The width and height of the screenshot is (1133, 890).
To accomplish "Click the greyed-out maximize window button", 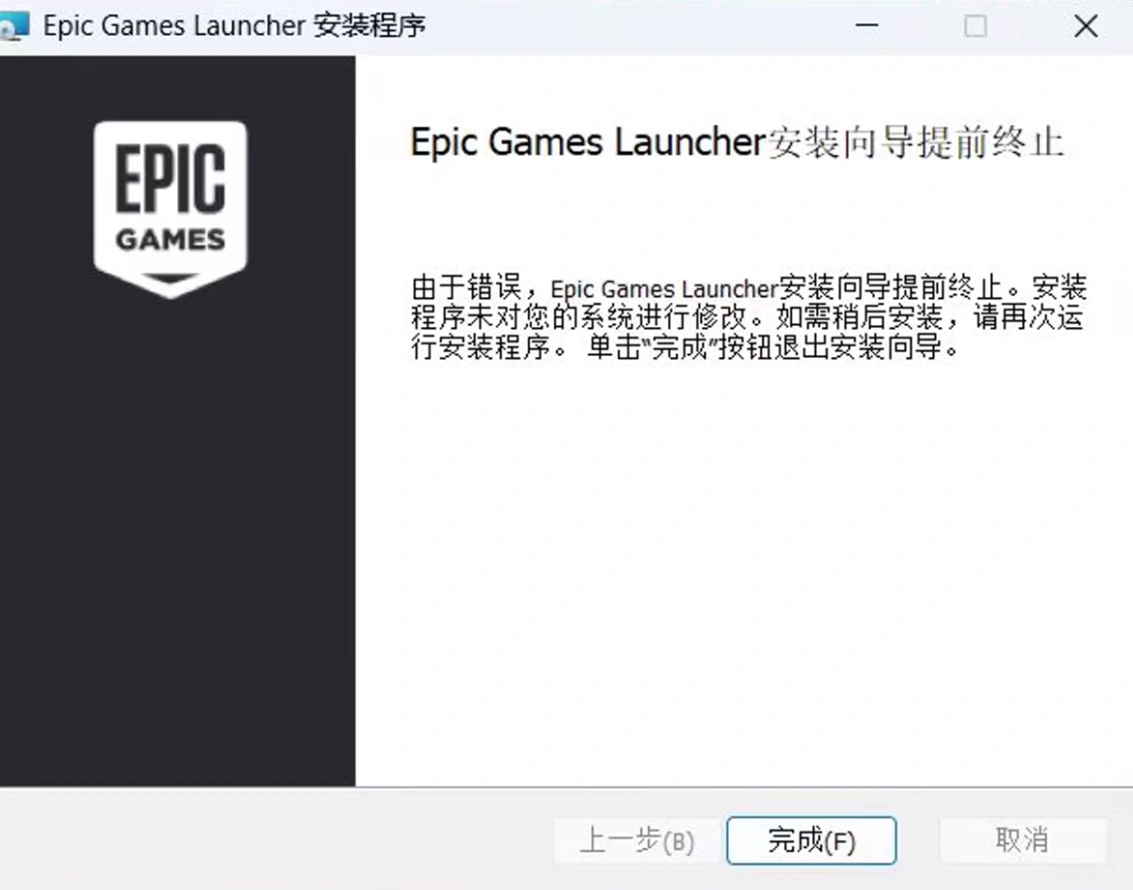I will 975,27.
